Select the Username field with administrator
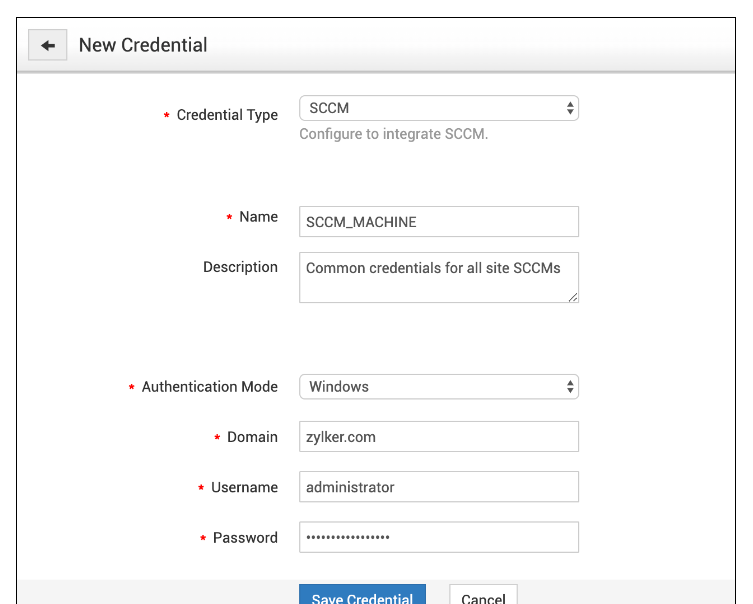 pos(438,487)
